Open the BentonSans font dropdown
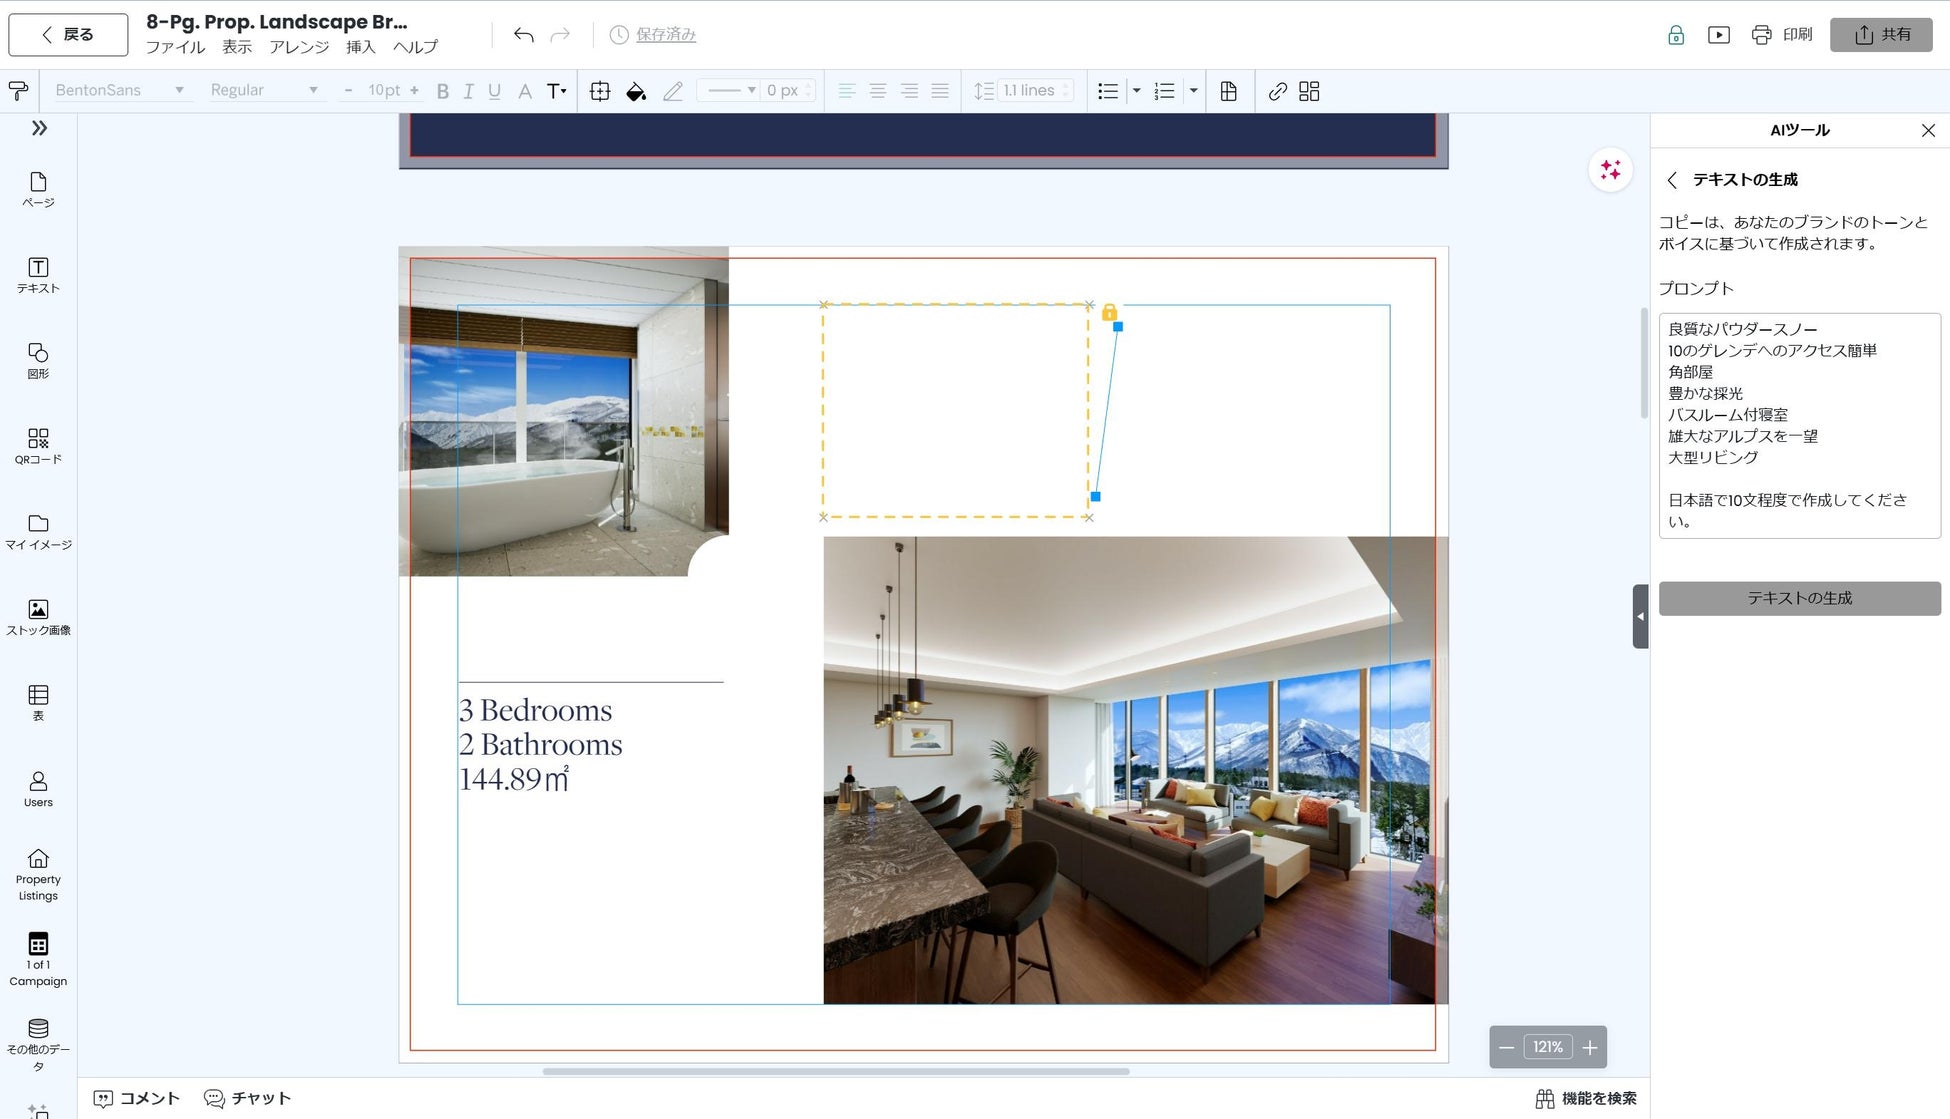This screenshot has height=1119, width=1950. click(x=119, y=90)
